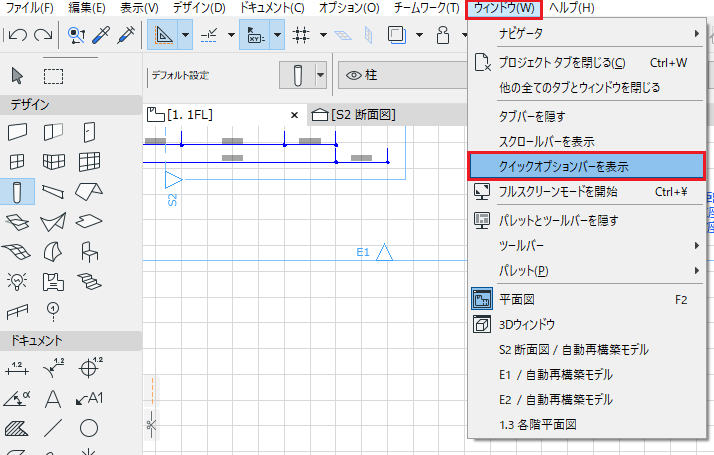Click the column default settings button
The width and height of the screenshot is (714, 455).
(x=297, y=75)
